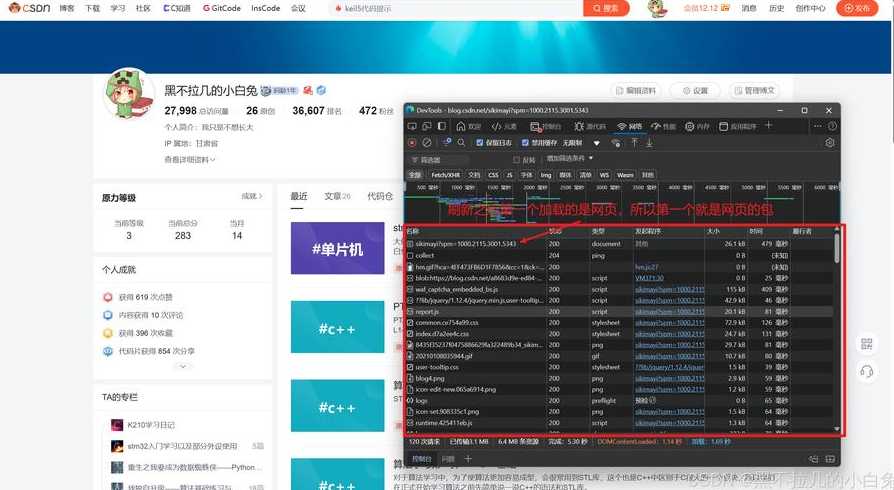Clear the network log icon

pos(426,143)
